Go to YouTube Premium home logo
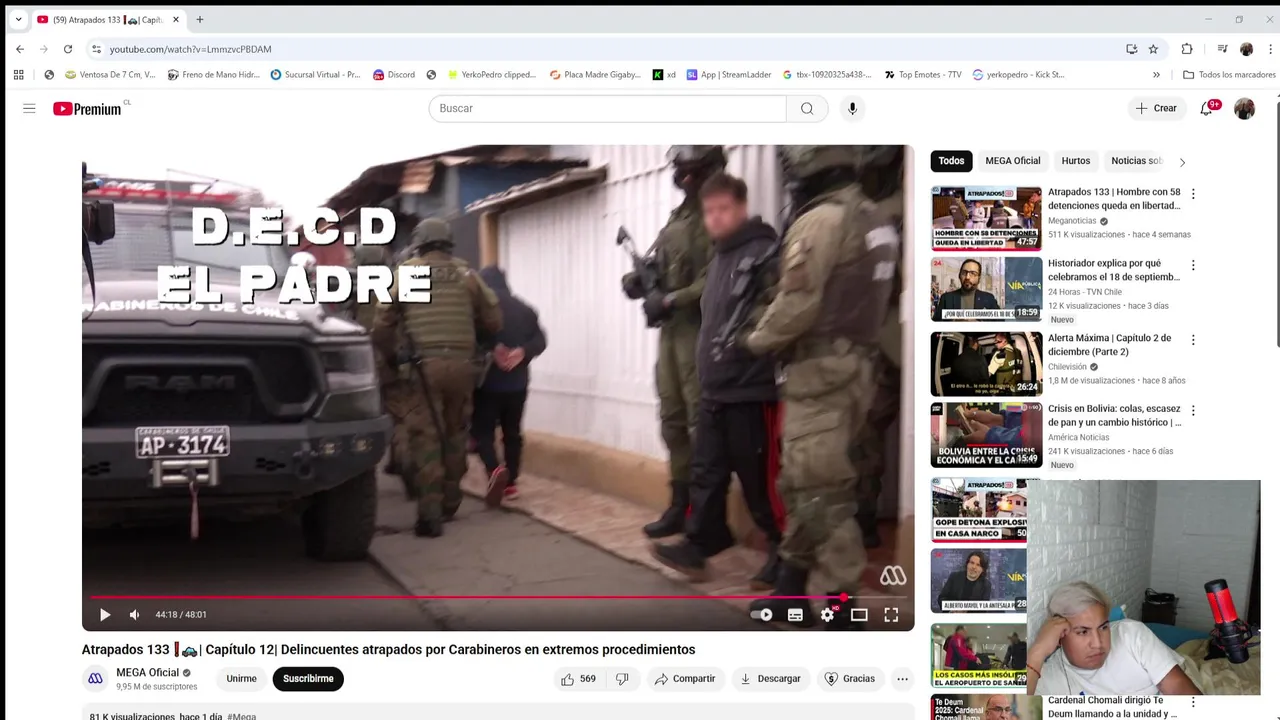The width and height of the screenshot is (1280, 720). pos(88,108)
